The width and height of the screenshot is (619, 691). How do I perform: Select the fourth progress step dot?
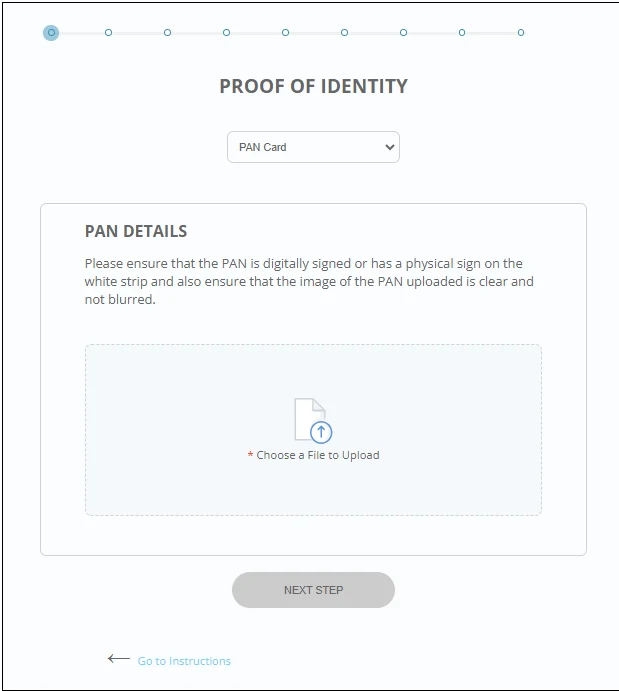(x=226, y=33)
